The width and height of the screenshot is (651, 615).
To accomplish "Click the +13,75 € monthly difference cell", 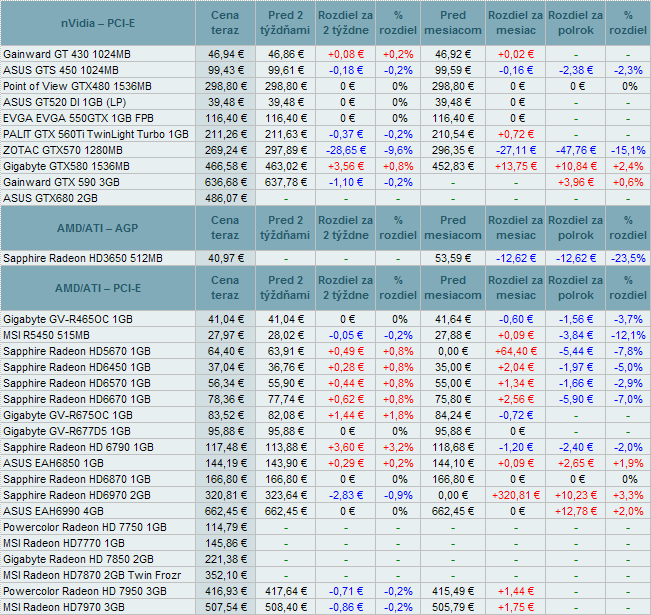I will 516,166.
